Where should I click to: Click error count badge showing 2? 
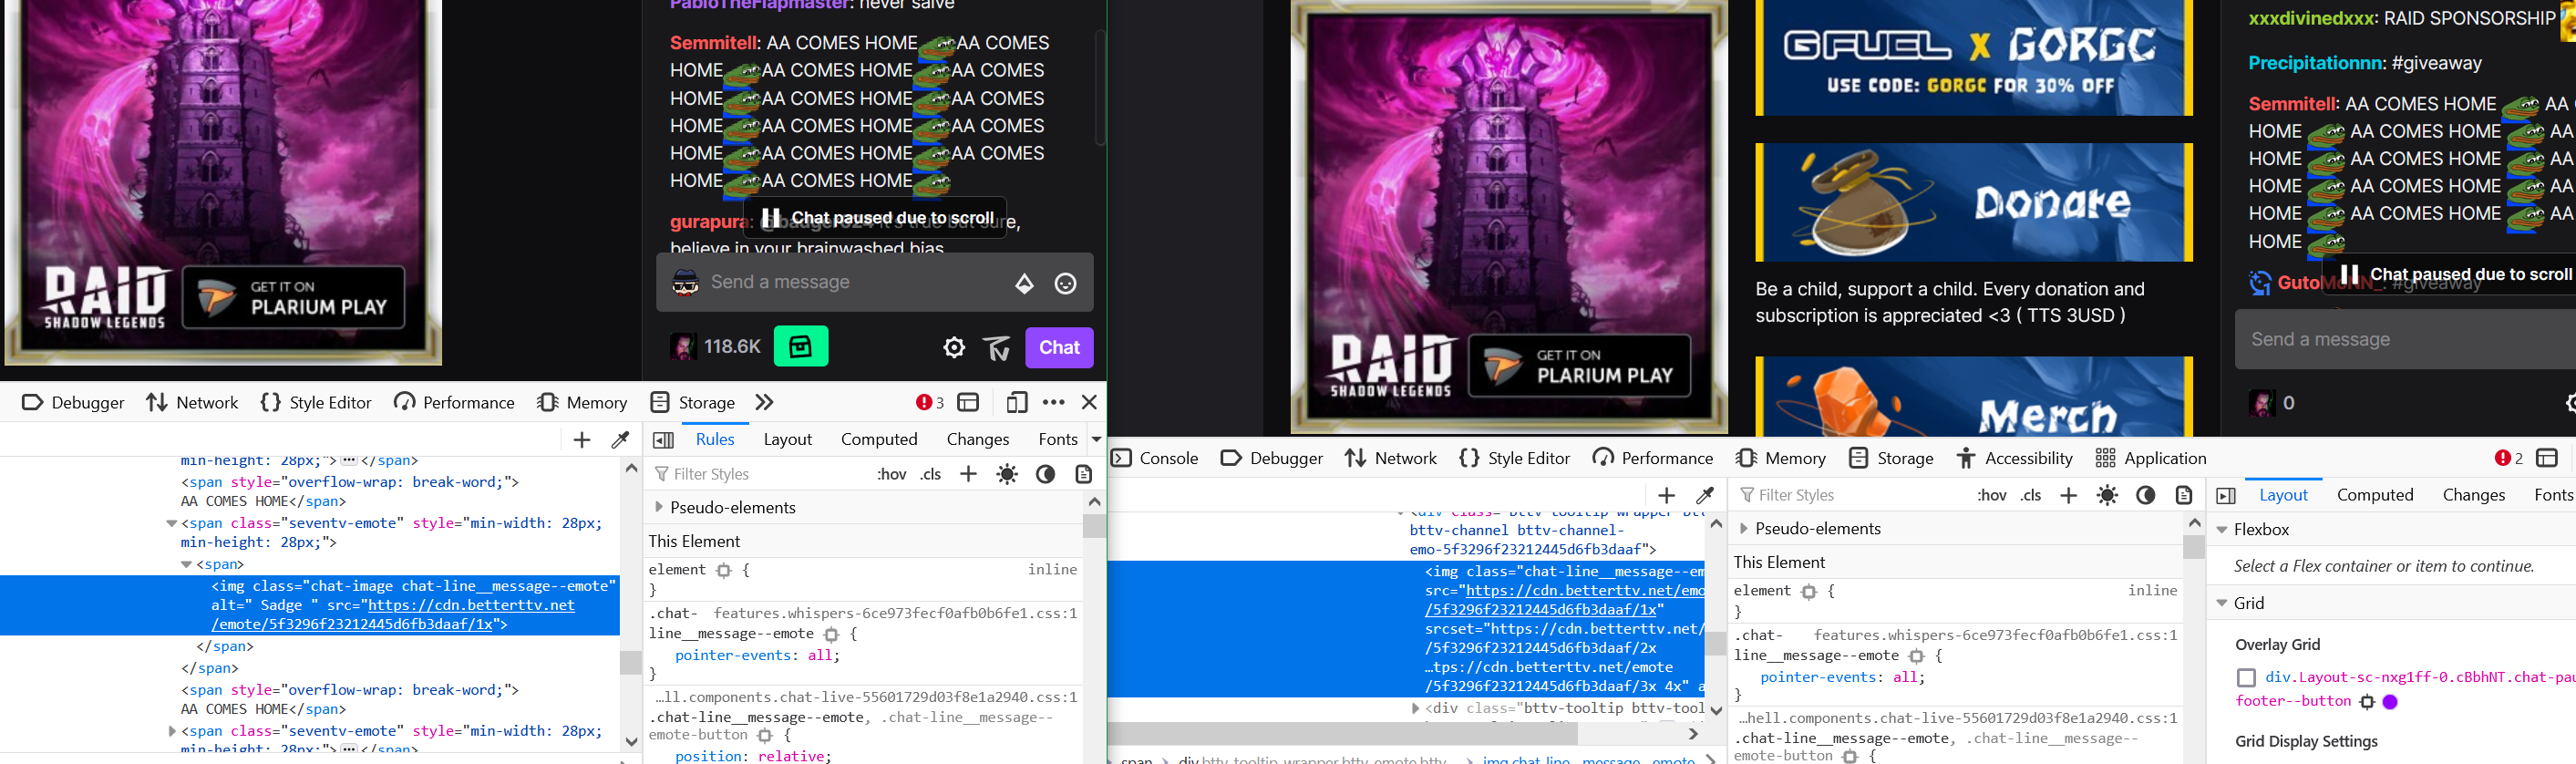pos(2508,458)
